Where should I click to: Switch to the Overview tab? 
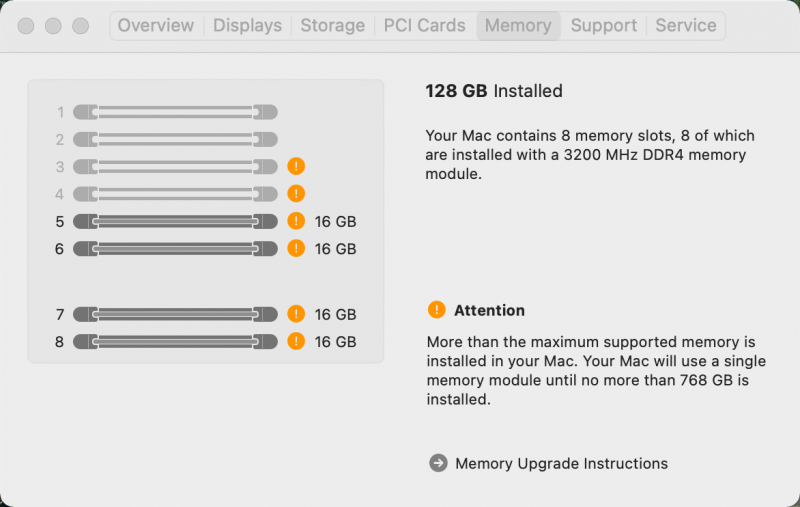(x=155, y=26)
